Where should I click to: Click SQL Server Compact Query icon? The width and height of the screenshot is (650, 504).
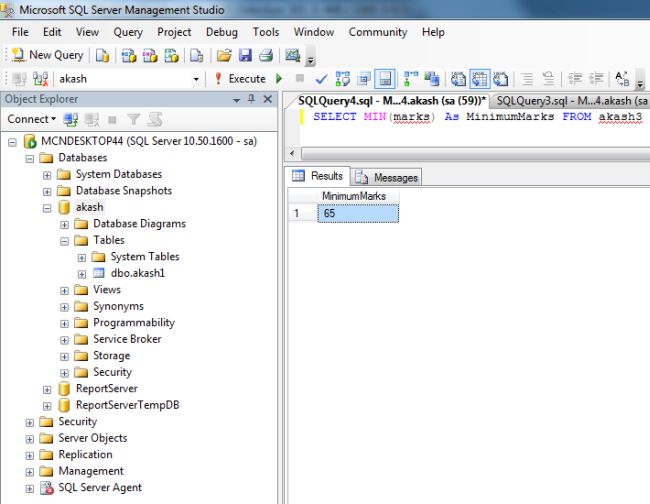[196, 55]
